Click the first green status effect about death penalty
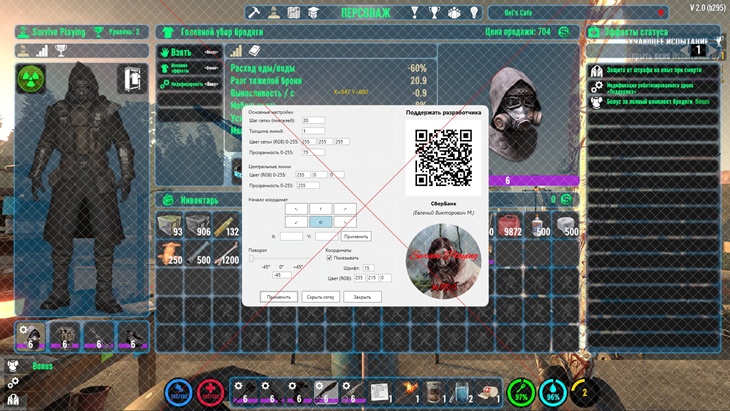This screenshot has height=411, width=730. (653, 70)
